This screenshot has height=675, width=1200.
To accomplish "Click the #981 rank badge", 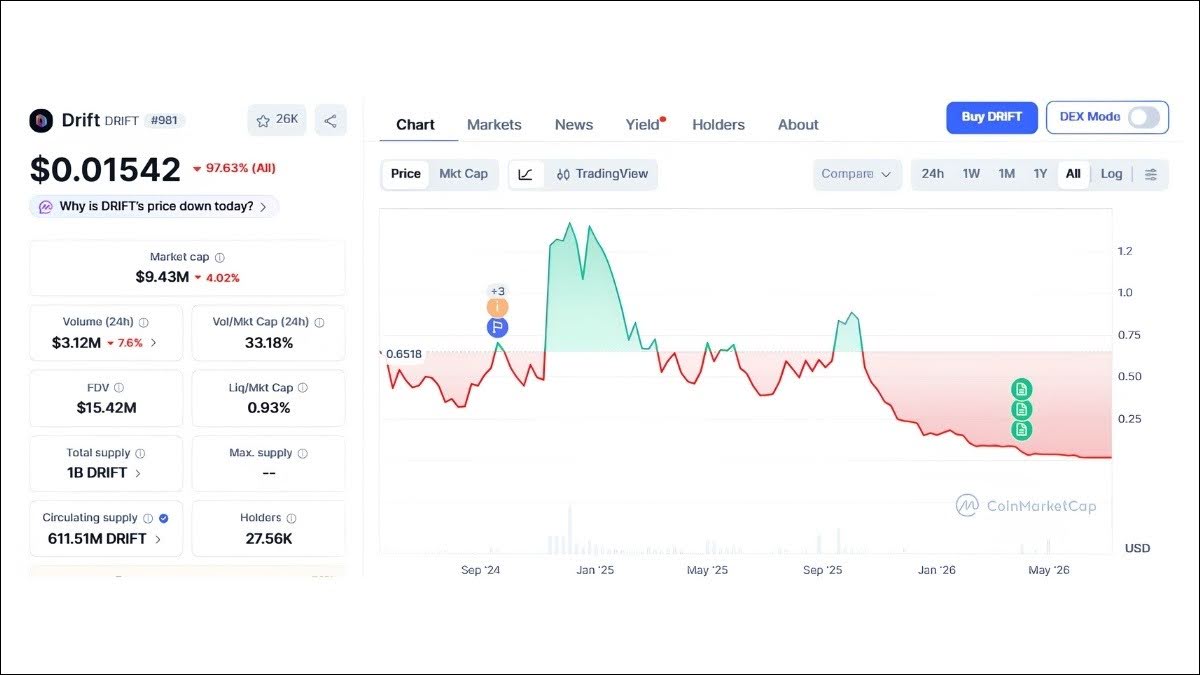I will pyautogui.click(x=165, y=121).
